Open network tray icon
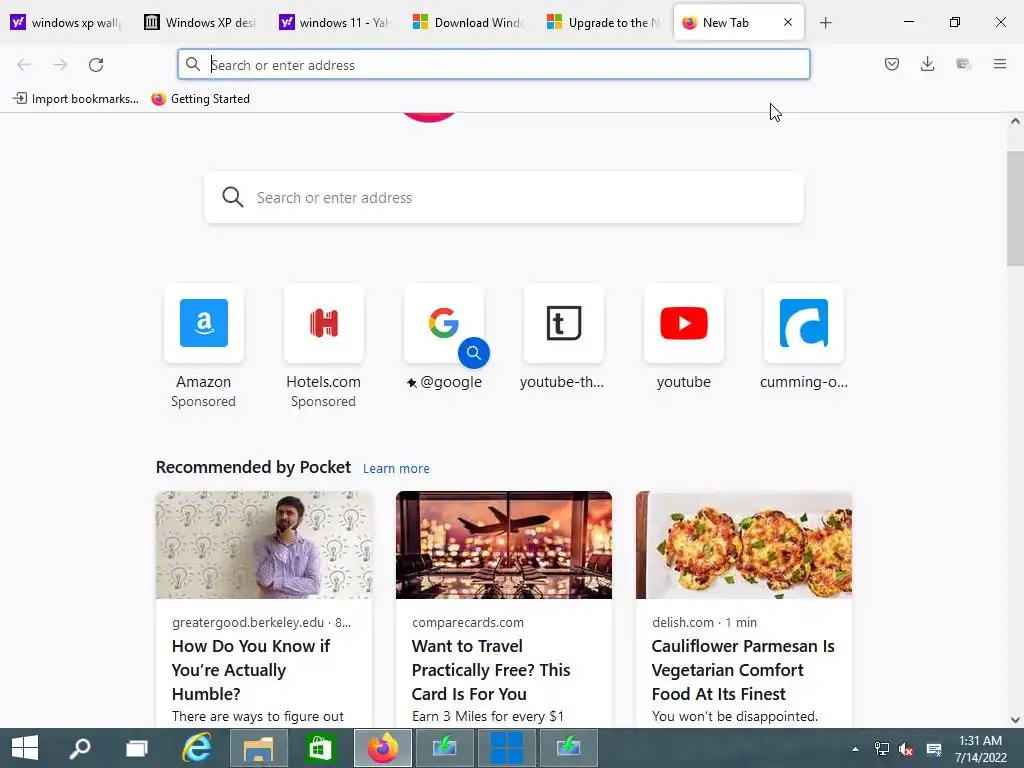The image size is (1024, 768). coord(882,749)
